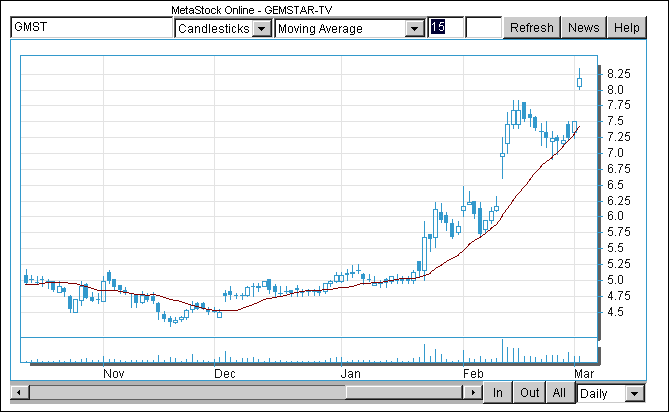This screenshot has height=412, width=669.
Task: Click the 7.0 price axis label
Action: point(615,153)
